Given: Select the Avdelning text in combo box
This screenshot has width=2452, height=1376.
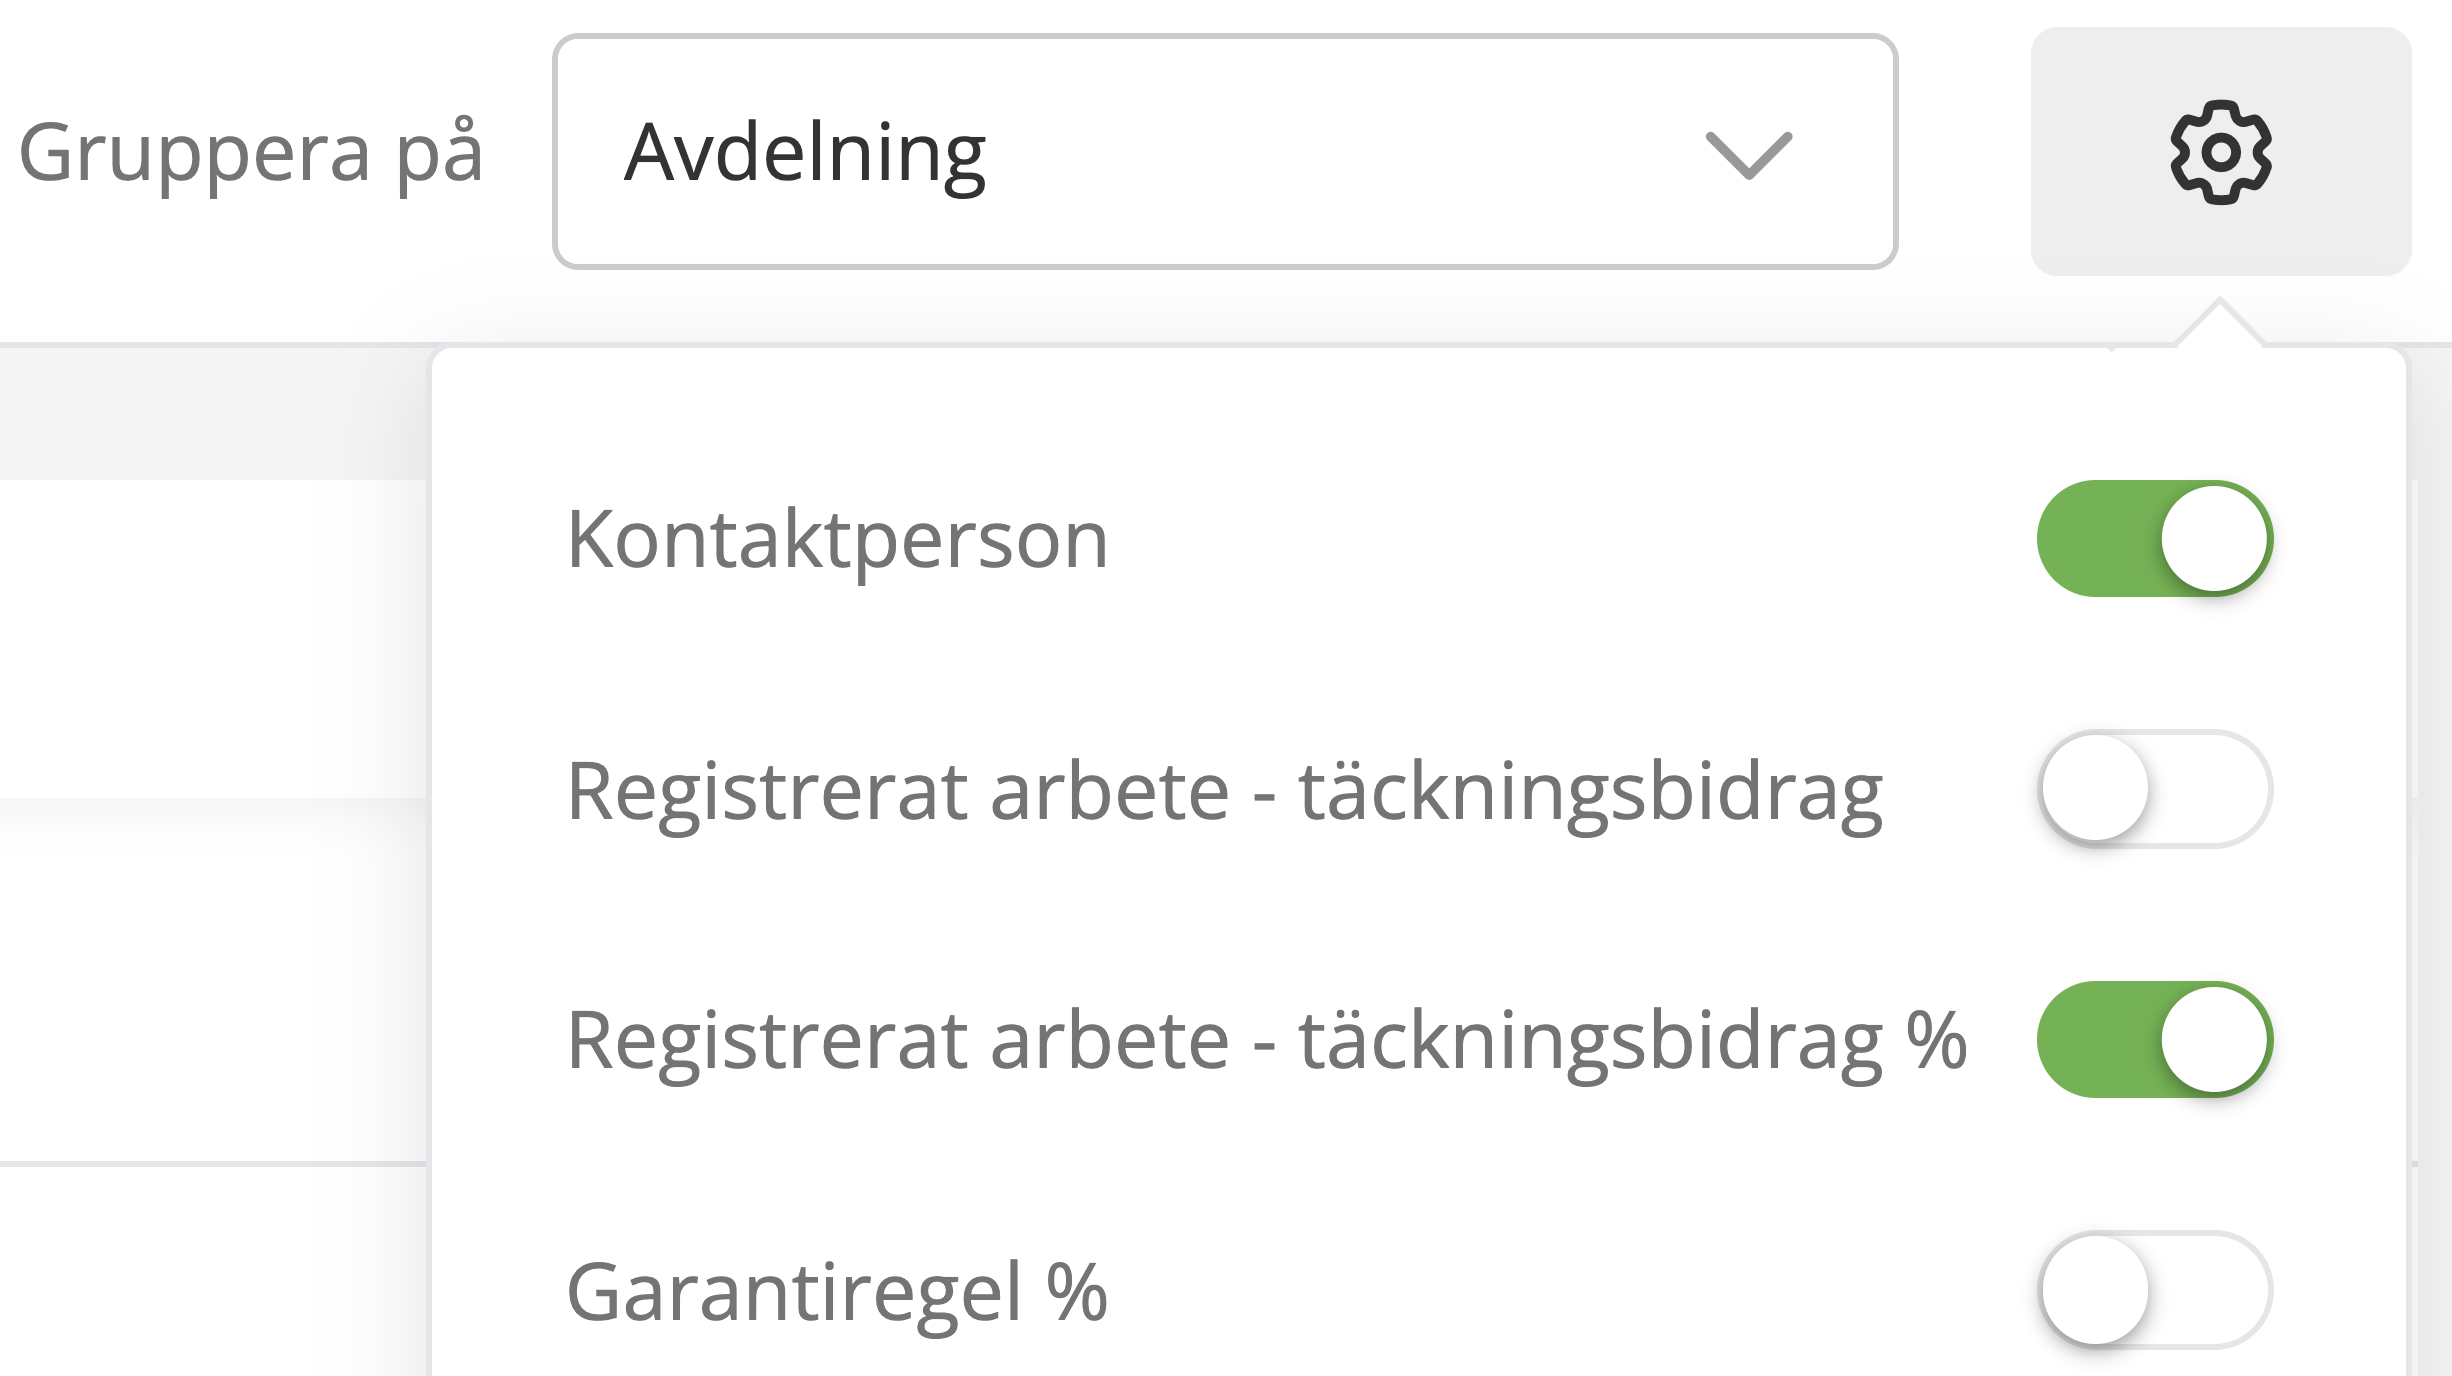Looking at the screenshot, I should (806, 153).
